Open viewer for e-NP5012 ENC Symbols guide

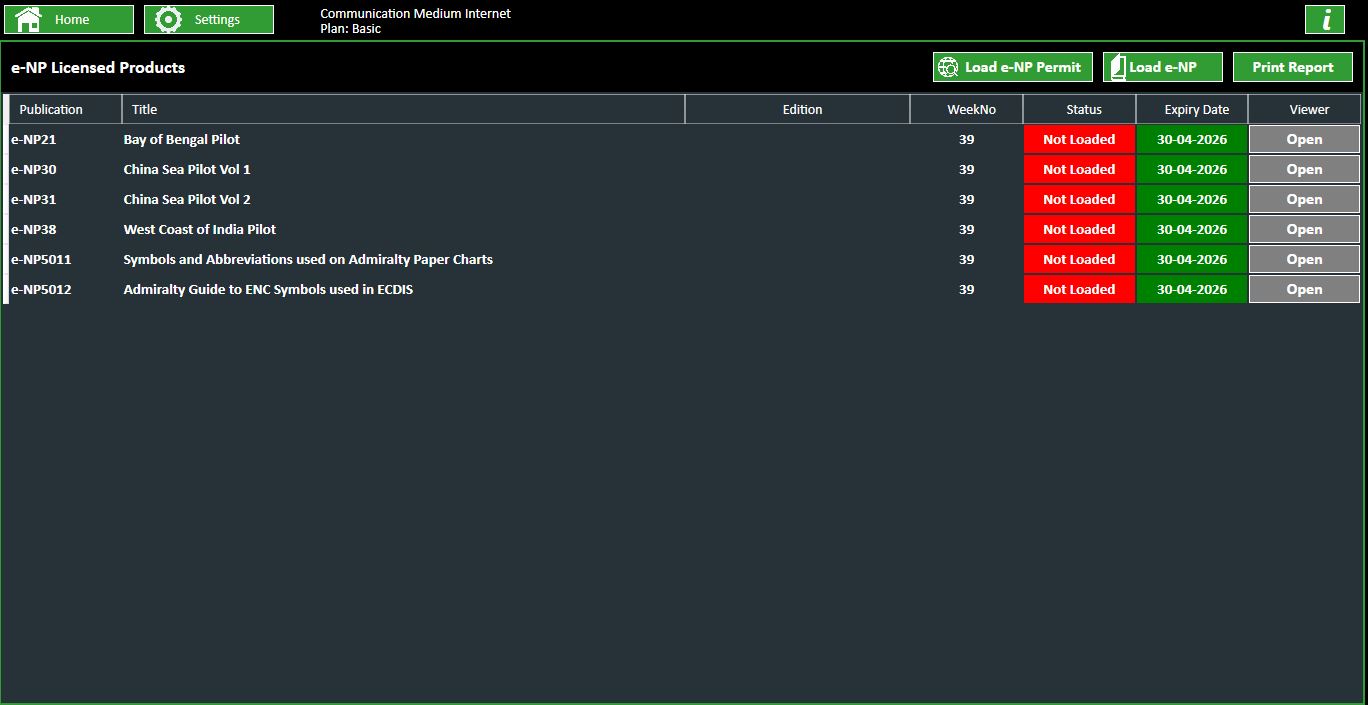pos(1304,289)
